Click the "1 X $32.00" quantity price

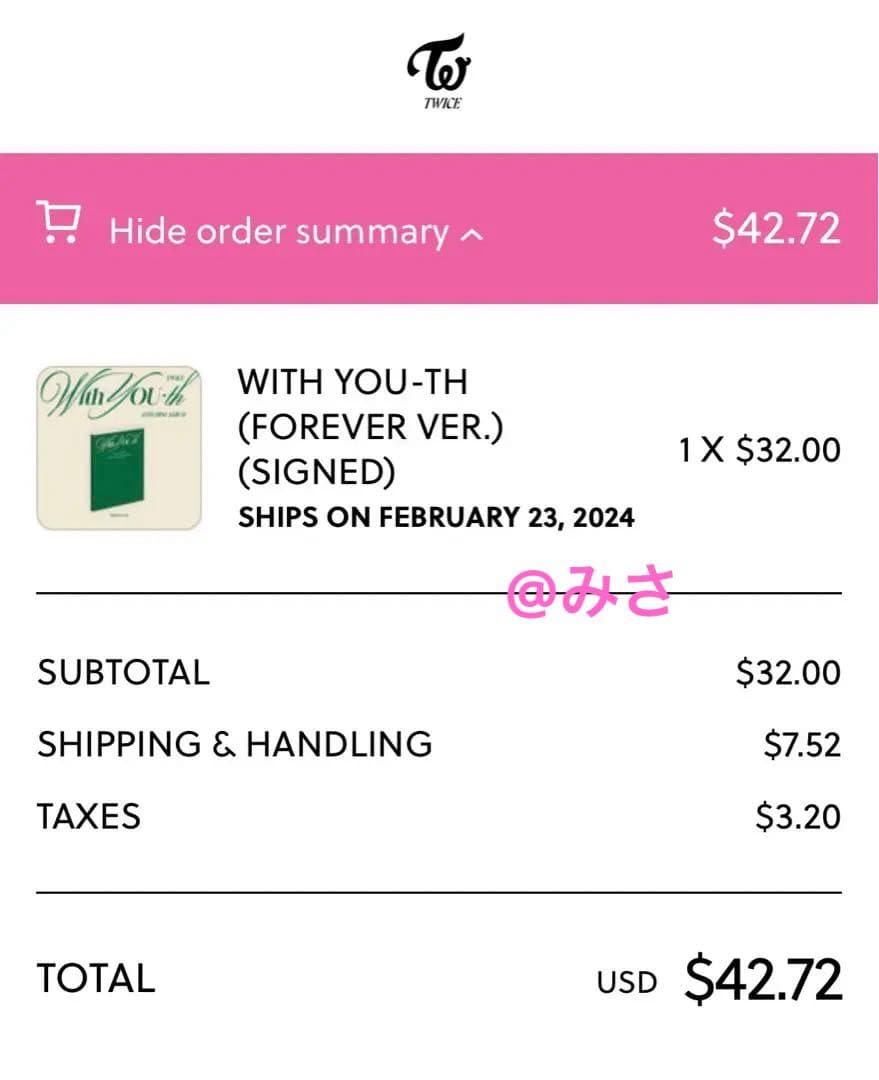tap(760, 450)
